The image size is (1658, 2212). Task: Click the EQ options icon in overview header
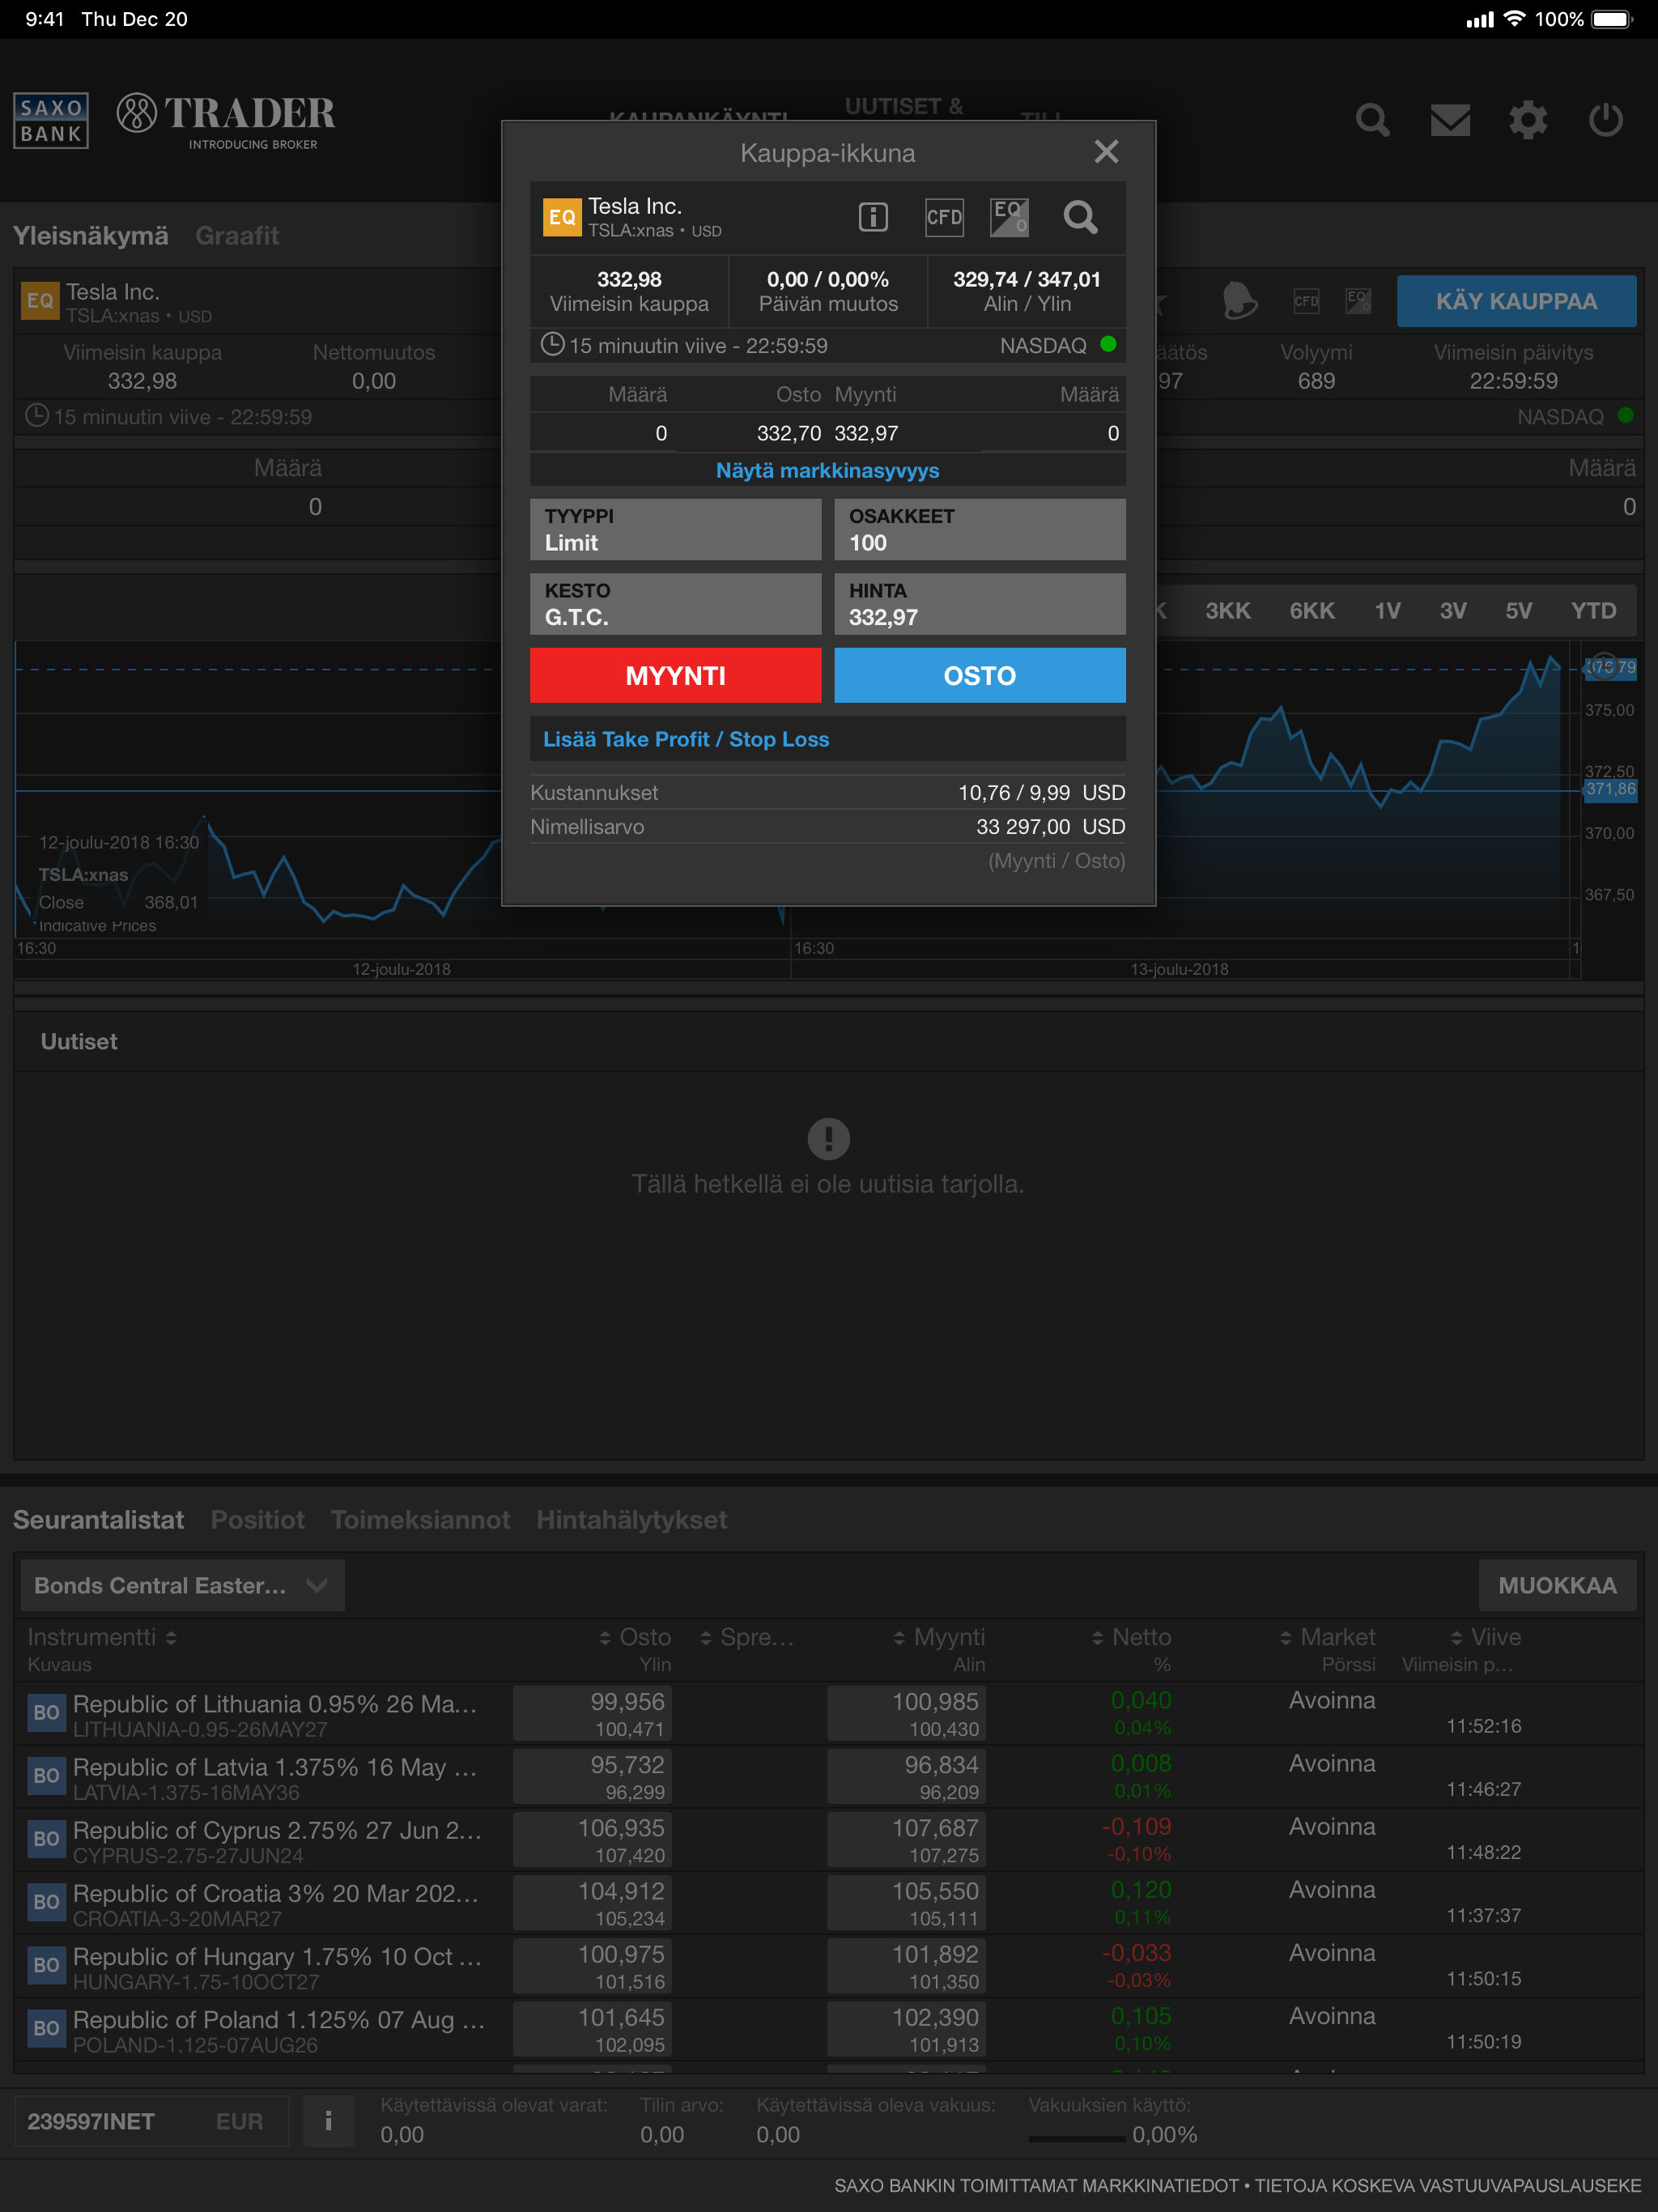point(1358,300)
